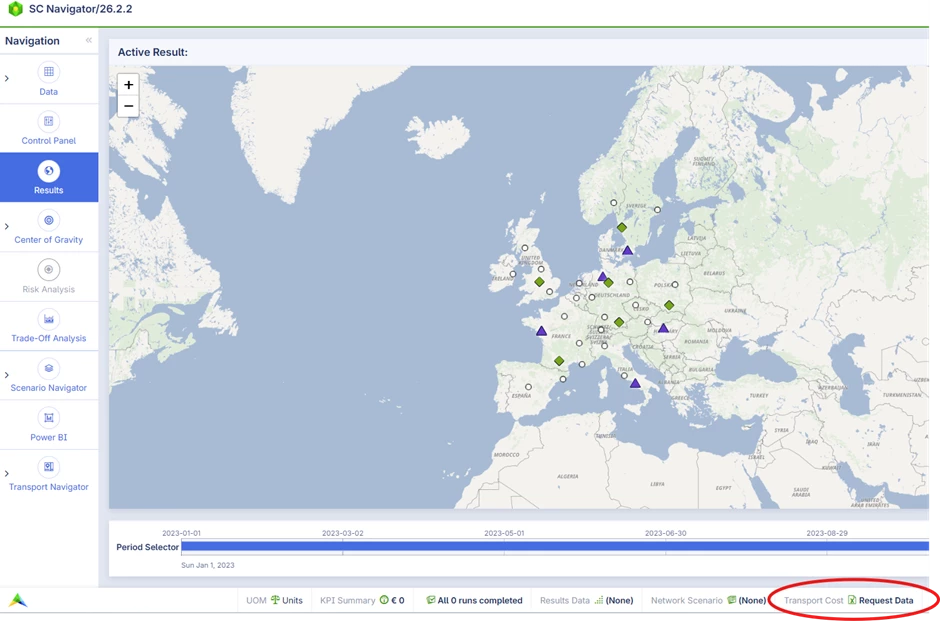Open the Scenario Navigator icon
This screenshot has width=940, height=621.
[x=49, y=368]
